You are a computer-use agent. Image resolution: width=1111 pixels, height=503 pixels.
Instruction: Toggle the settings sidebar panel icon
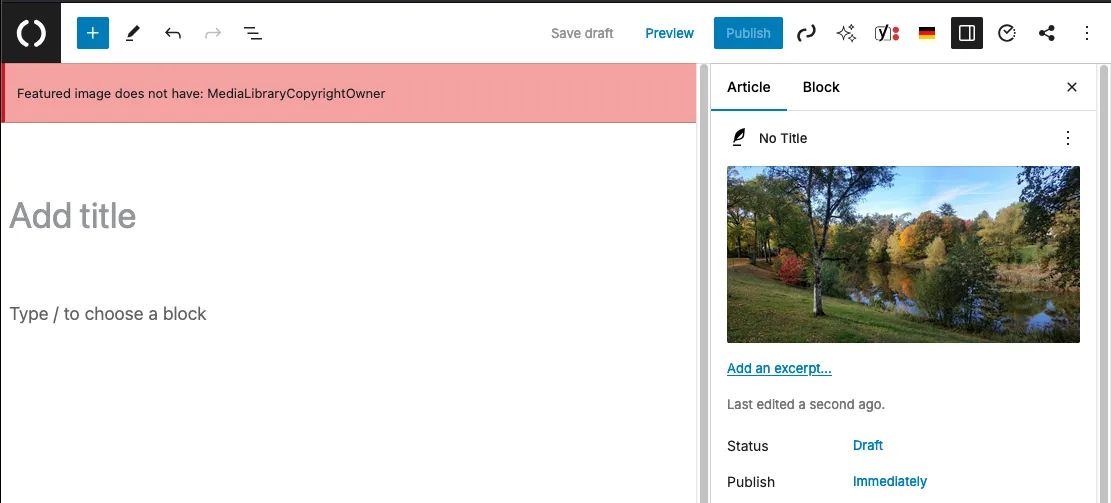pos(966,33)
